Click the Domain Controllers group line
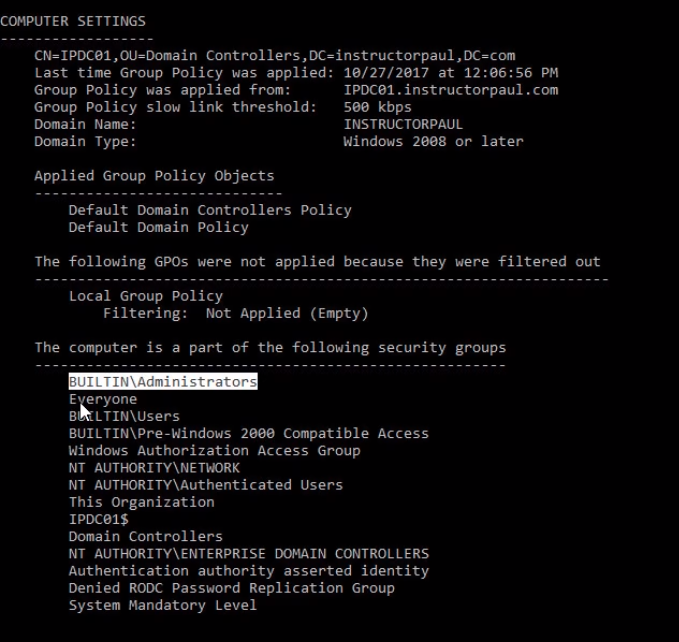Image resolution: width=679 pixels, height=642 pixels. click(x=145, y=537)
